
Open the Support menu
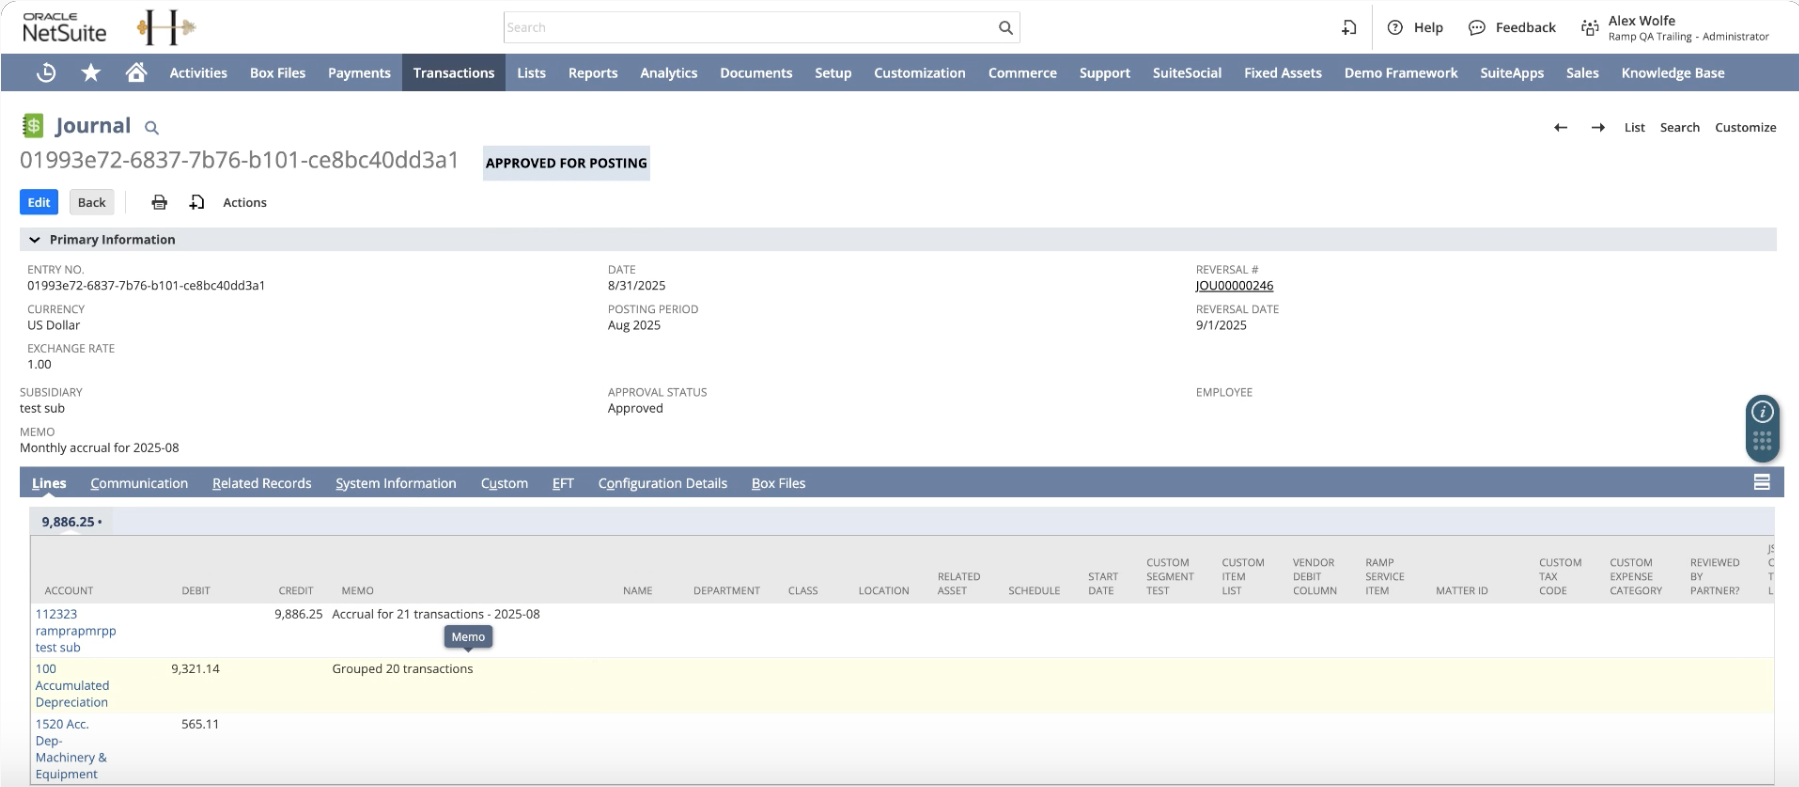pos(1105,72)
